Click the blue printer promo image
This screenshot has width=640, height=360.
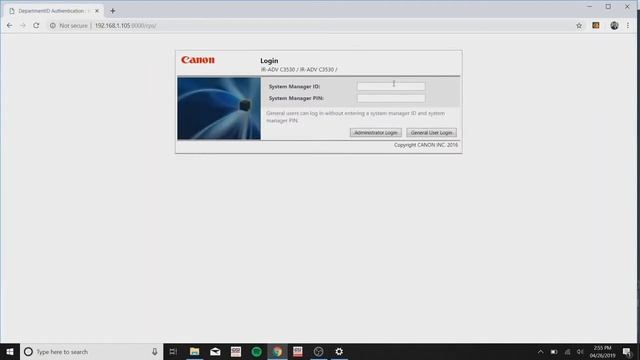[x=219, y=109]
